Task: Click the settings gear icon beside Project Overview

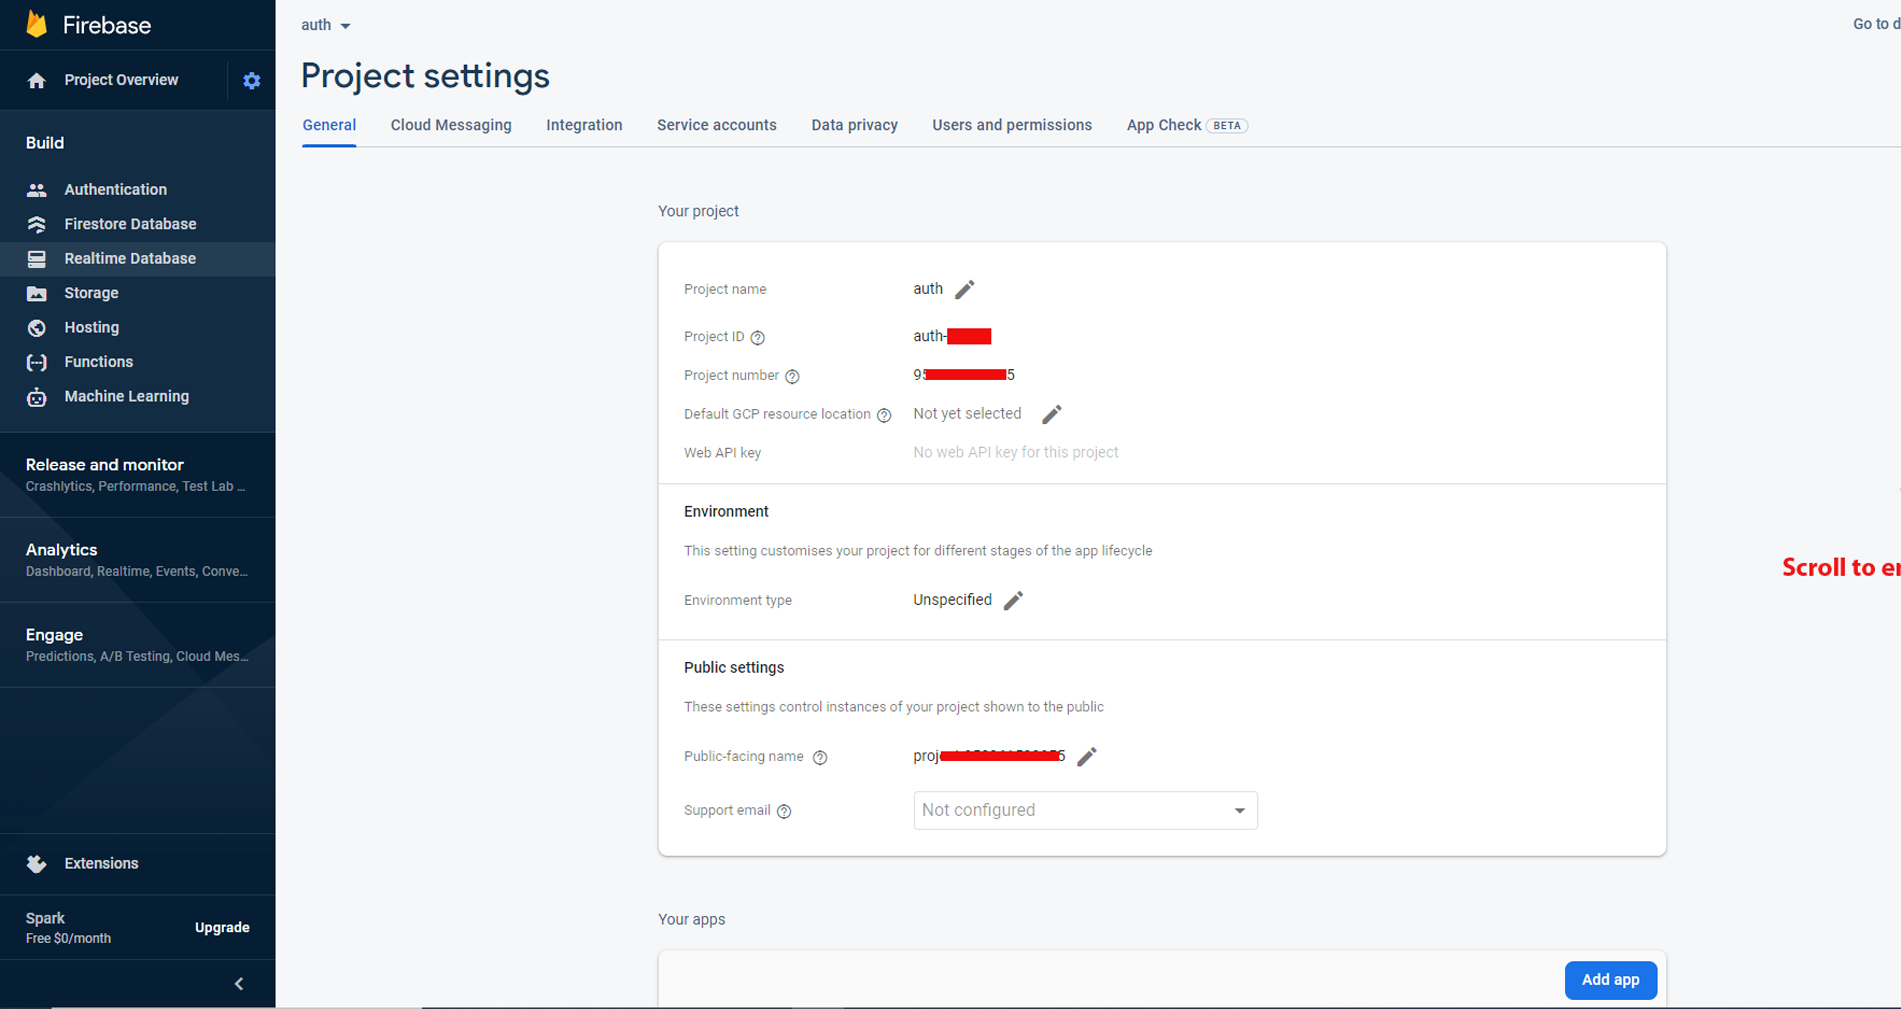Action: click(x=251, y=81)
